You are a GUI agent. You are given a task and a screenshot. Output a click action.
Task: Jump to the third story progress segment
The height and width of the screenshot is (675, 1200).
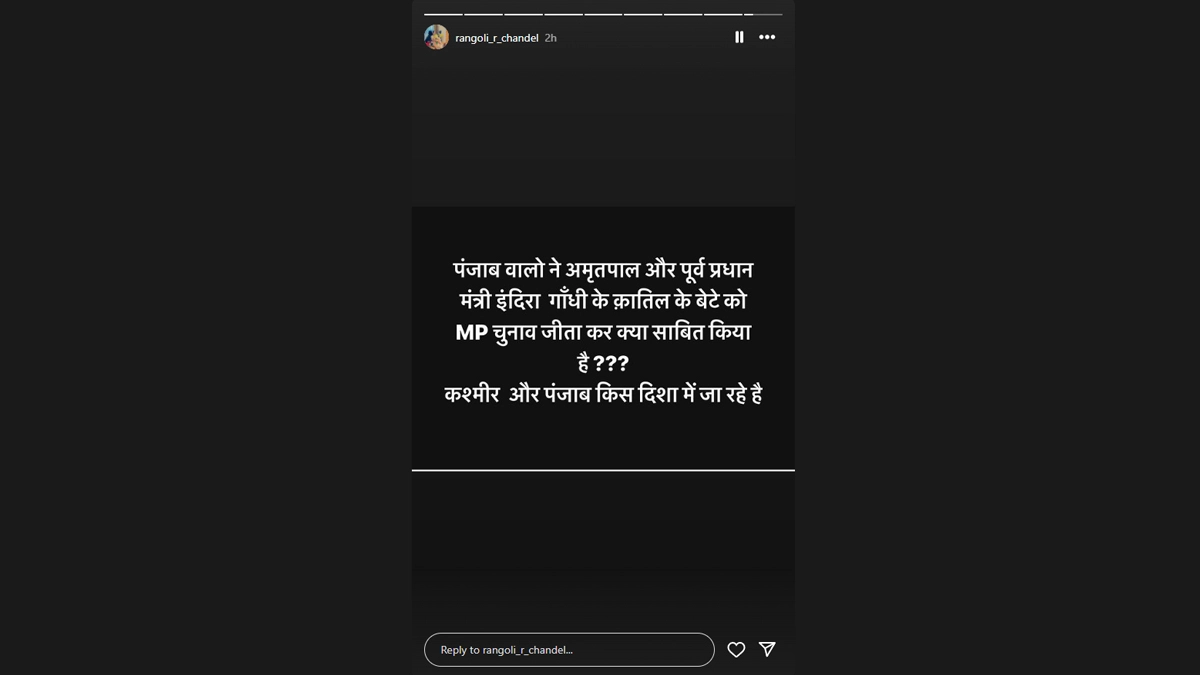[523, 14]
